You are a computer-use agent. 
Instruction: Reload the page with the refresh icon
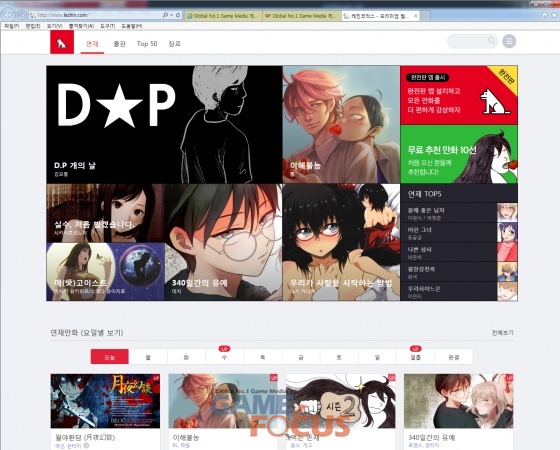click(178, 15)
